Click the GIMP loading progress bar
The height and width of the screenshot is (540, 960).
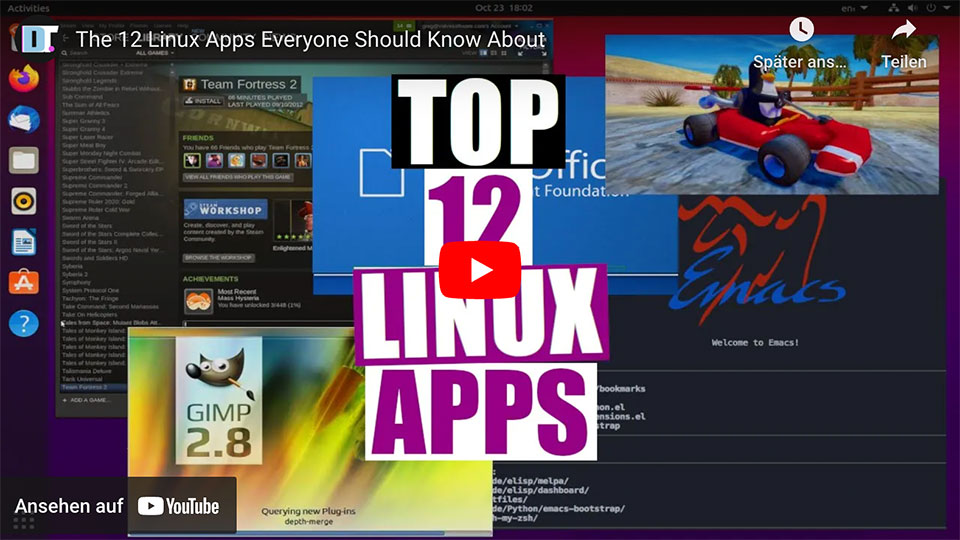point(310,533)
